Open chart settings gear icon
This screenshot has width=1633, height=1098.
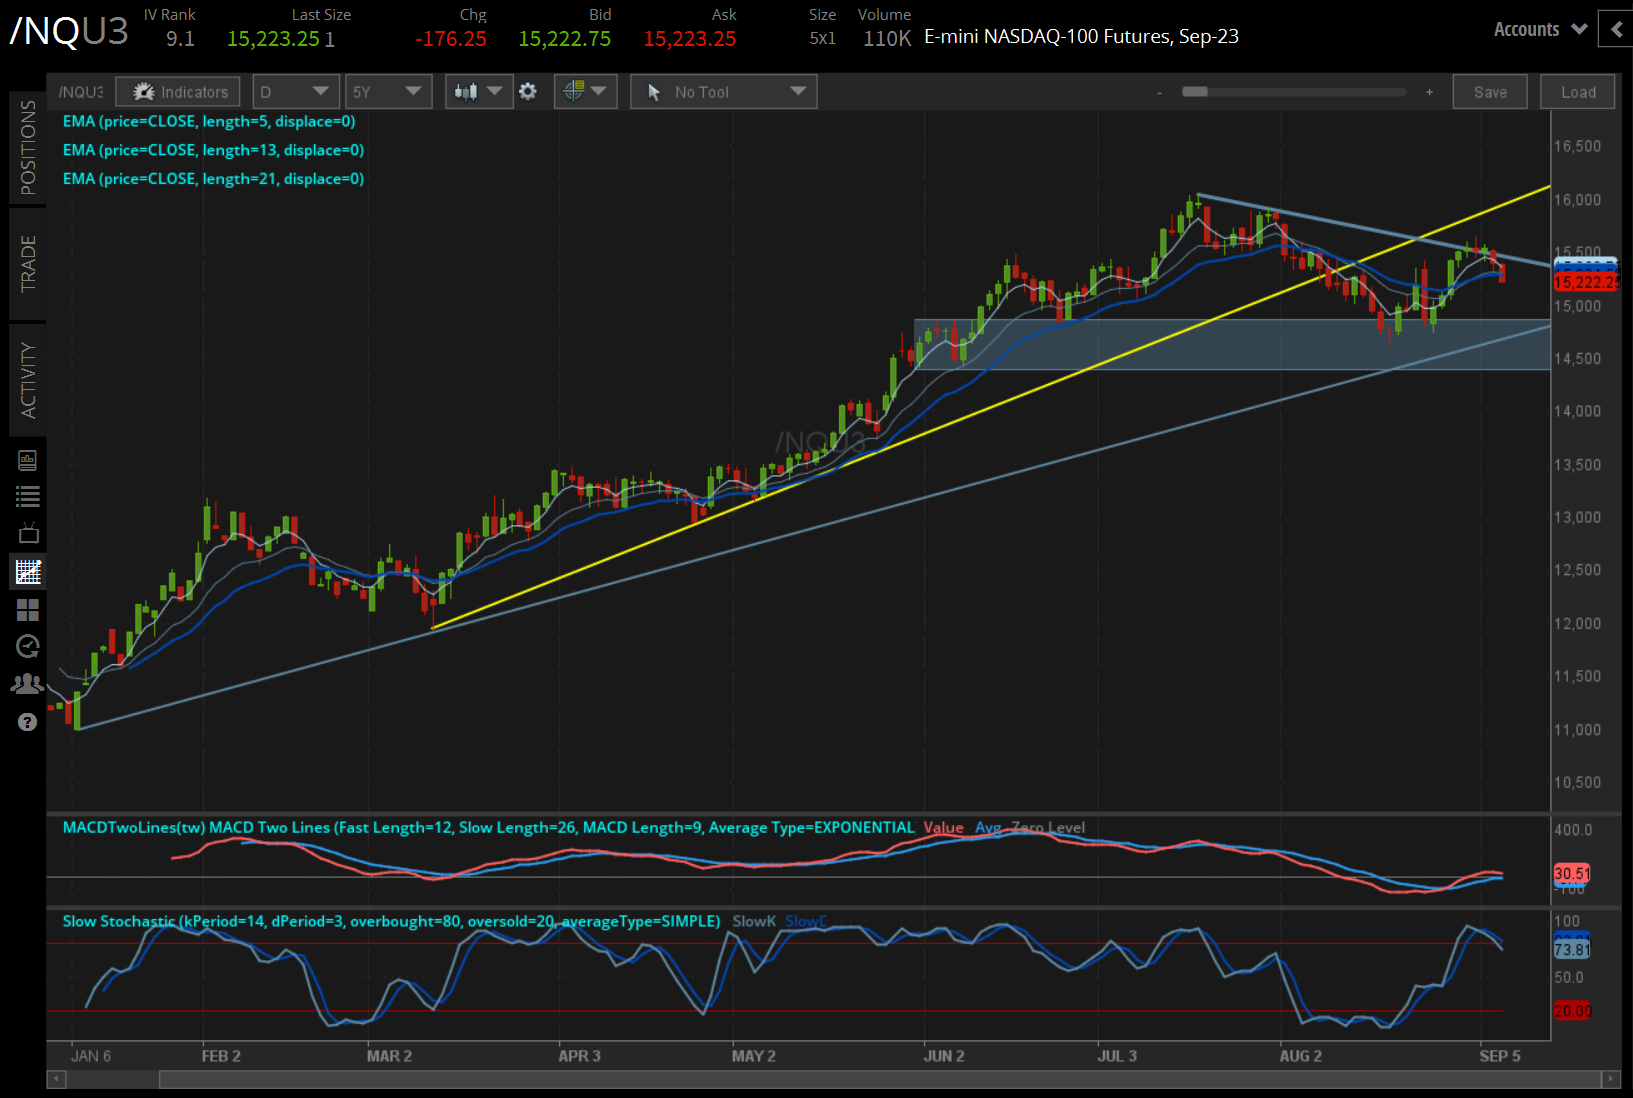point(528,92)
